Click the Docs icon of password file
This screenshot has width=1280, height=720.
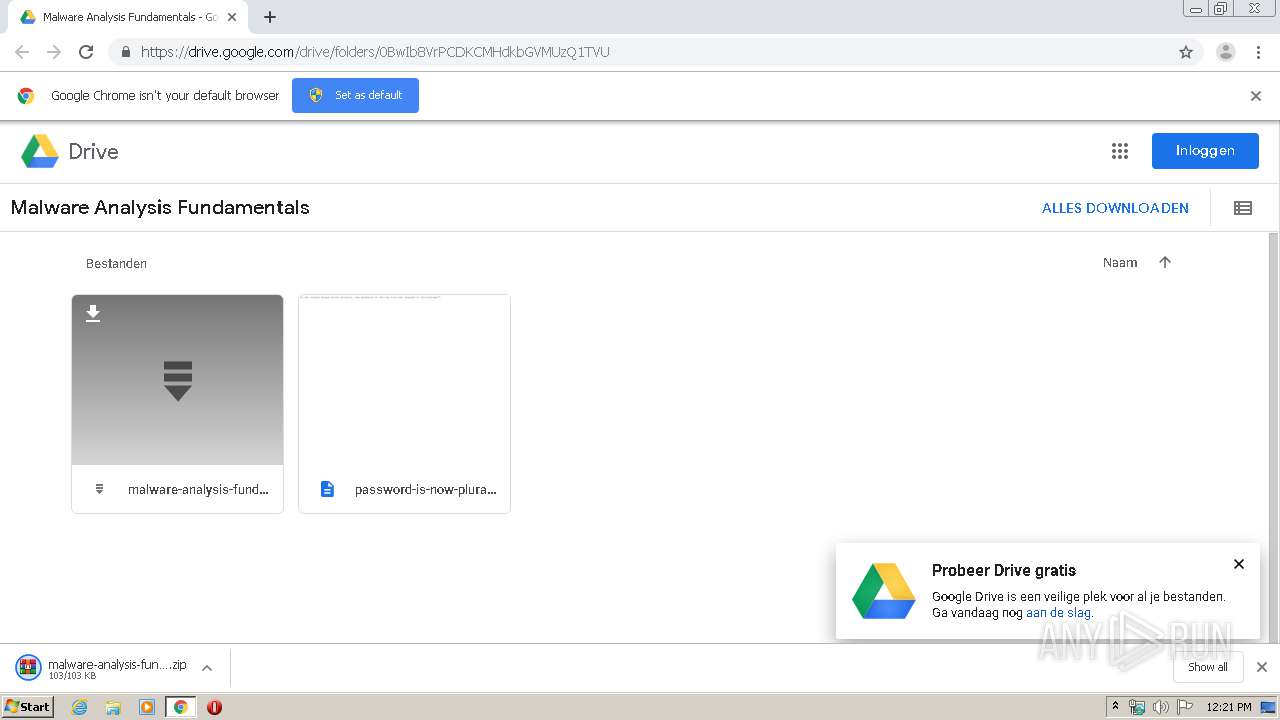point(327,489)
